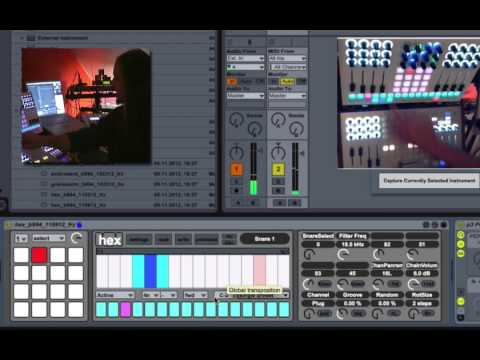Adjust track 2 send B knob

point(296,129)
